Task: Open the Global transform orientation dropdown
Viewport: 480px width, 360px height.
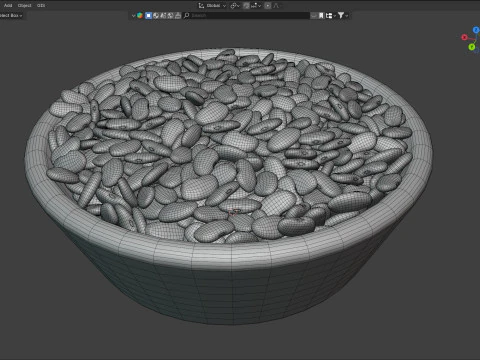Action: click(x=212, y=6)
